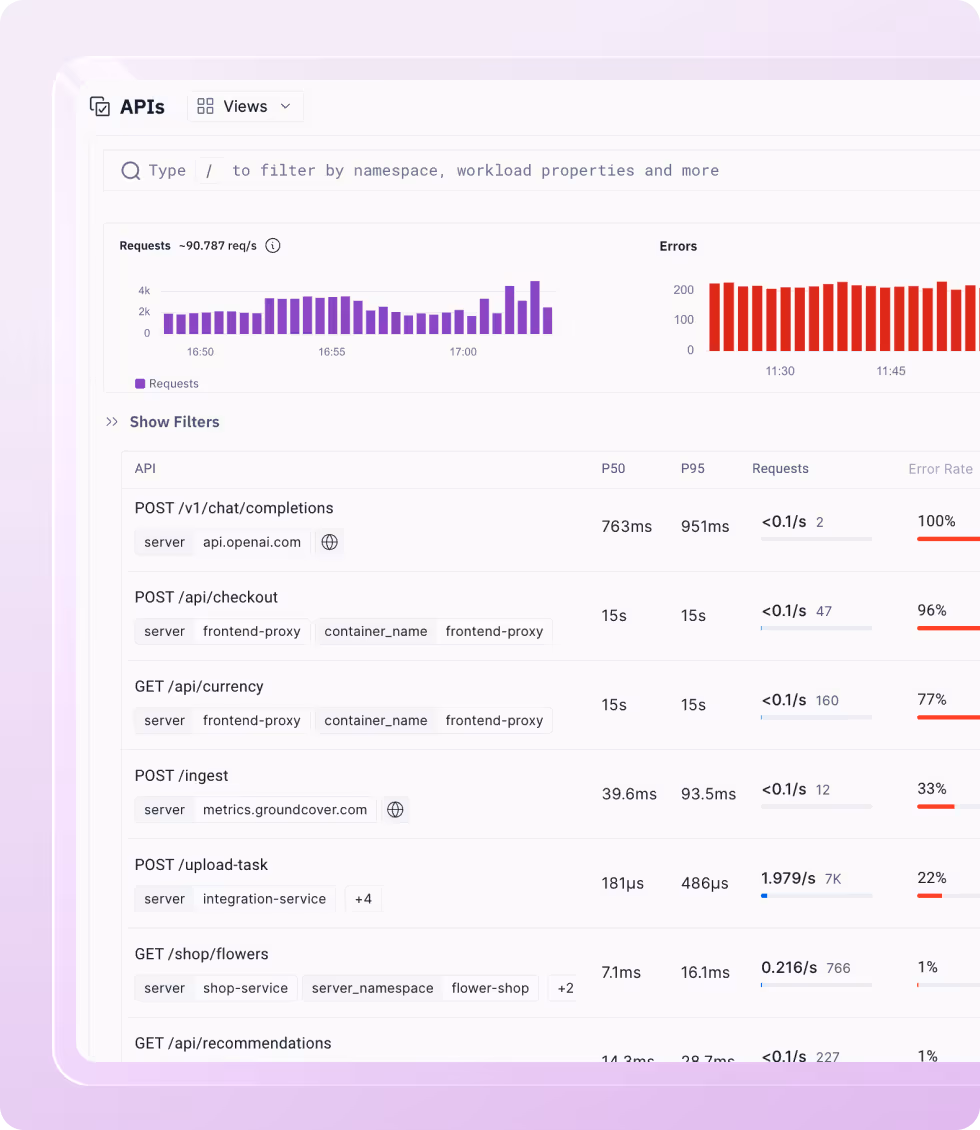This screenshot has height=1130, width=980.
Task: Click the Views grid icon
Action: click(x=206, y=107)
